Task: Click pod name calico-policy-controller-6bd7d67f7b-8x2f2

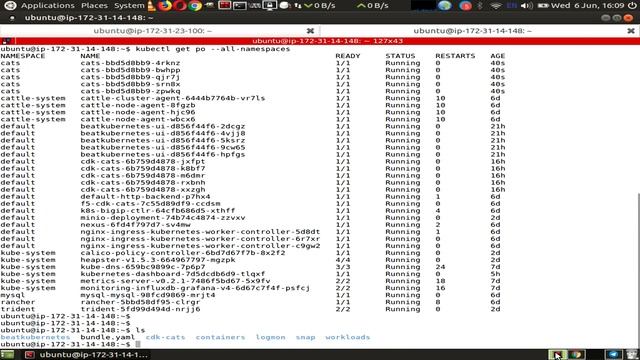Action: pyautogui.click(x=183, y=253)
